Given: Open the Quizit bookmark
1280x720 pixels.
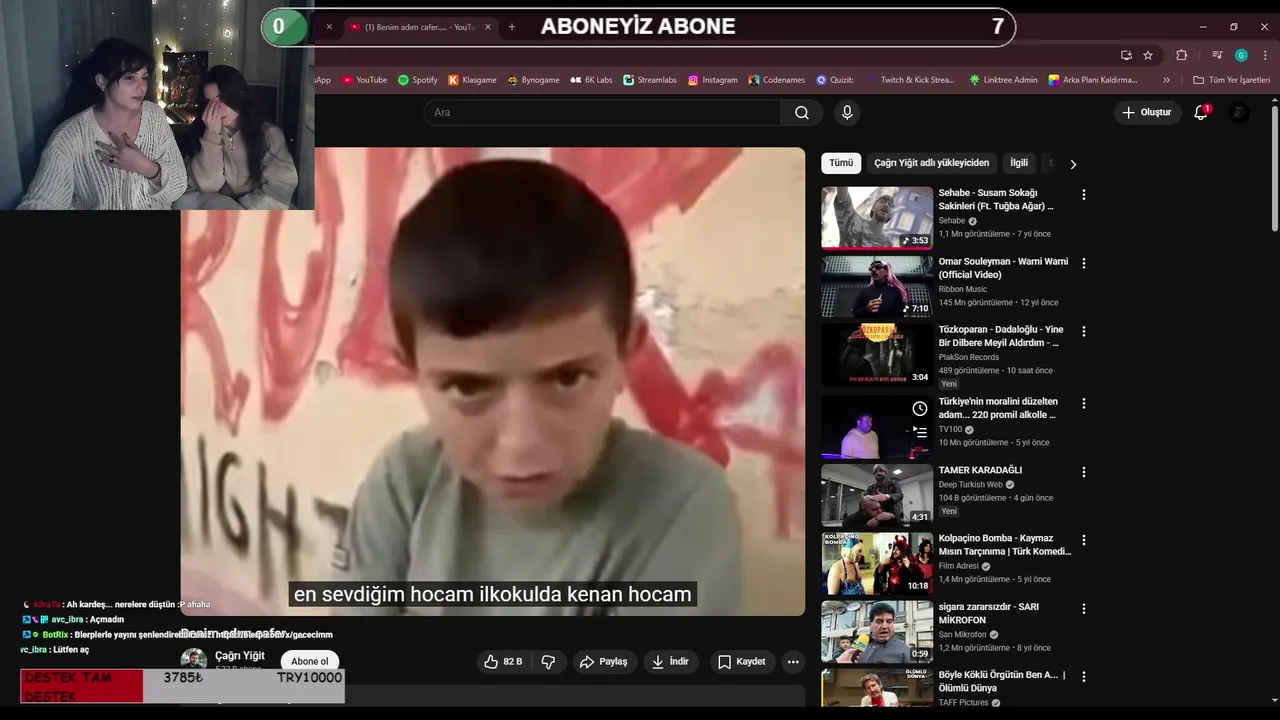Looking at the screenshot, I should [x=835, y=80].
